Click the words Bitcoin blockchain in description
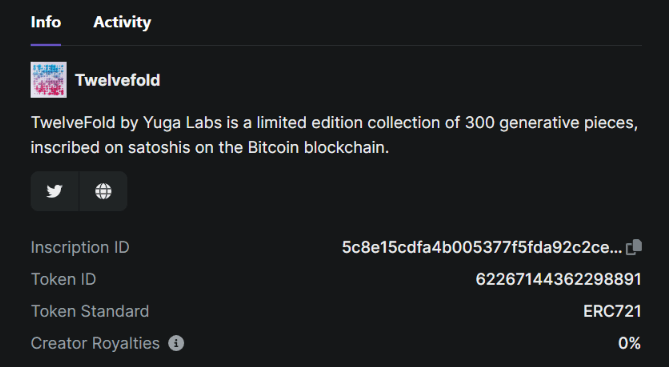This screenshot has height=367, width=669. pos(318,148)
